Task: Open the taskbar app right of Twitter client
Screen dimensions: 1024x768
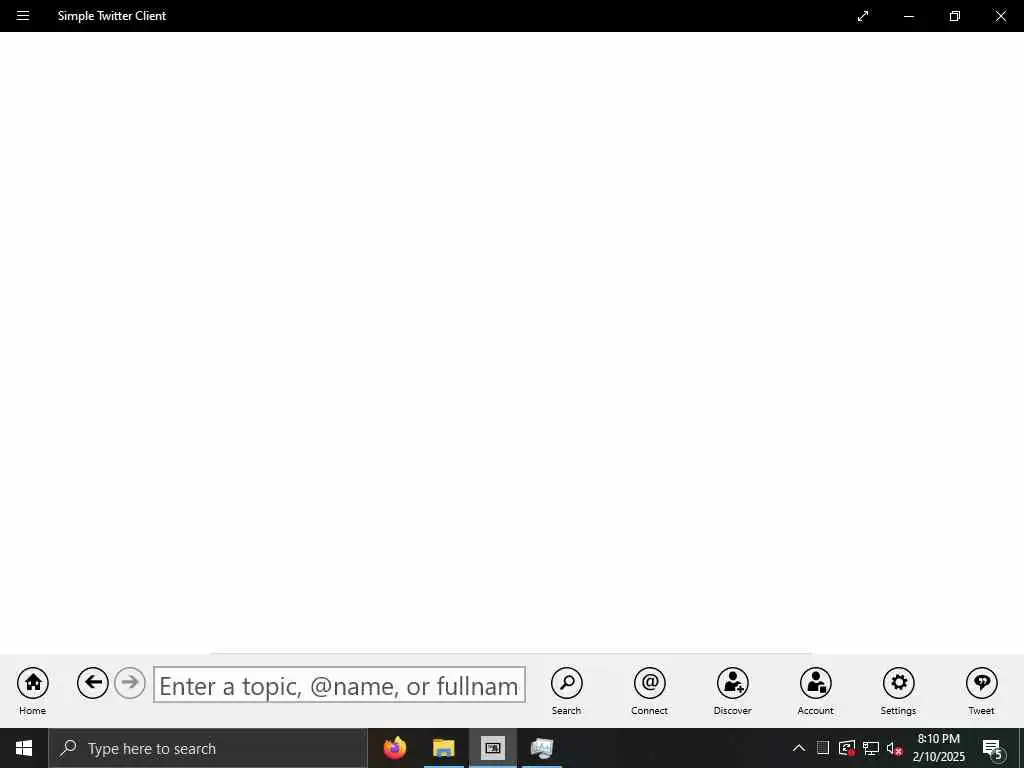Action: (542, 748)
